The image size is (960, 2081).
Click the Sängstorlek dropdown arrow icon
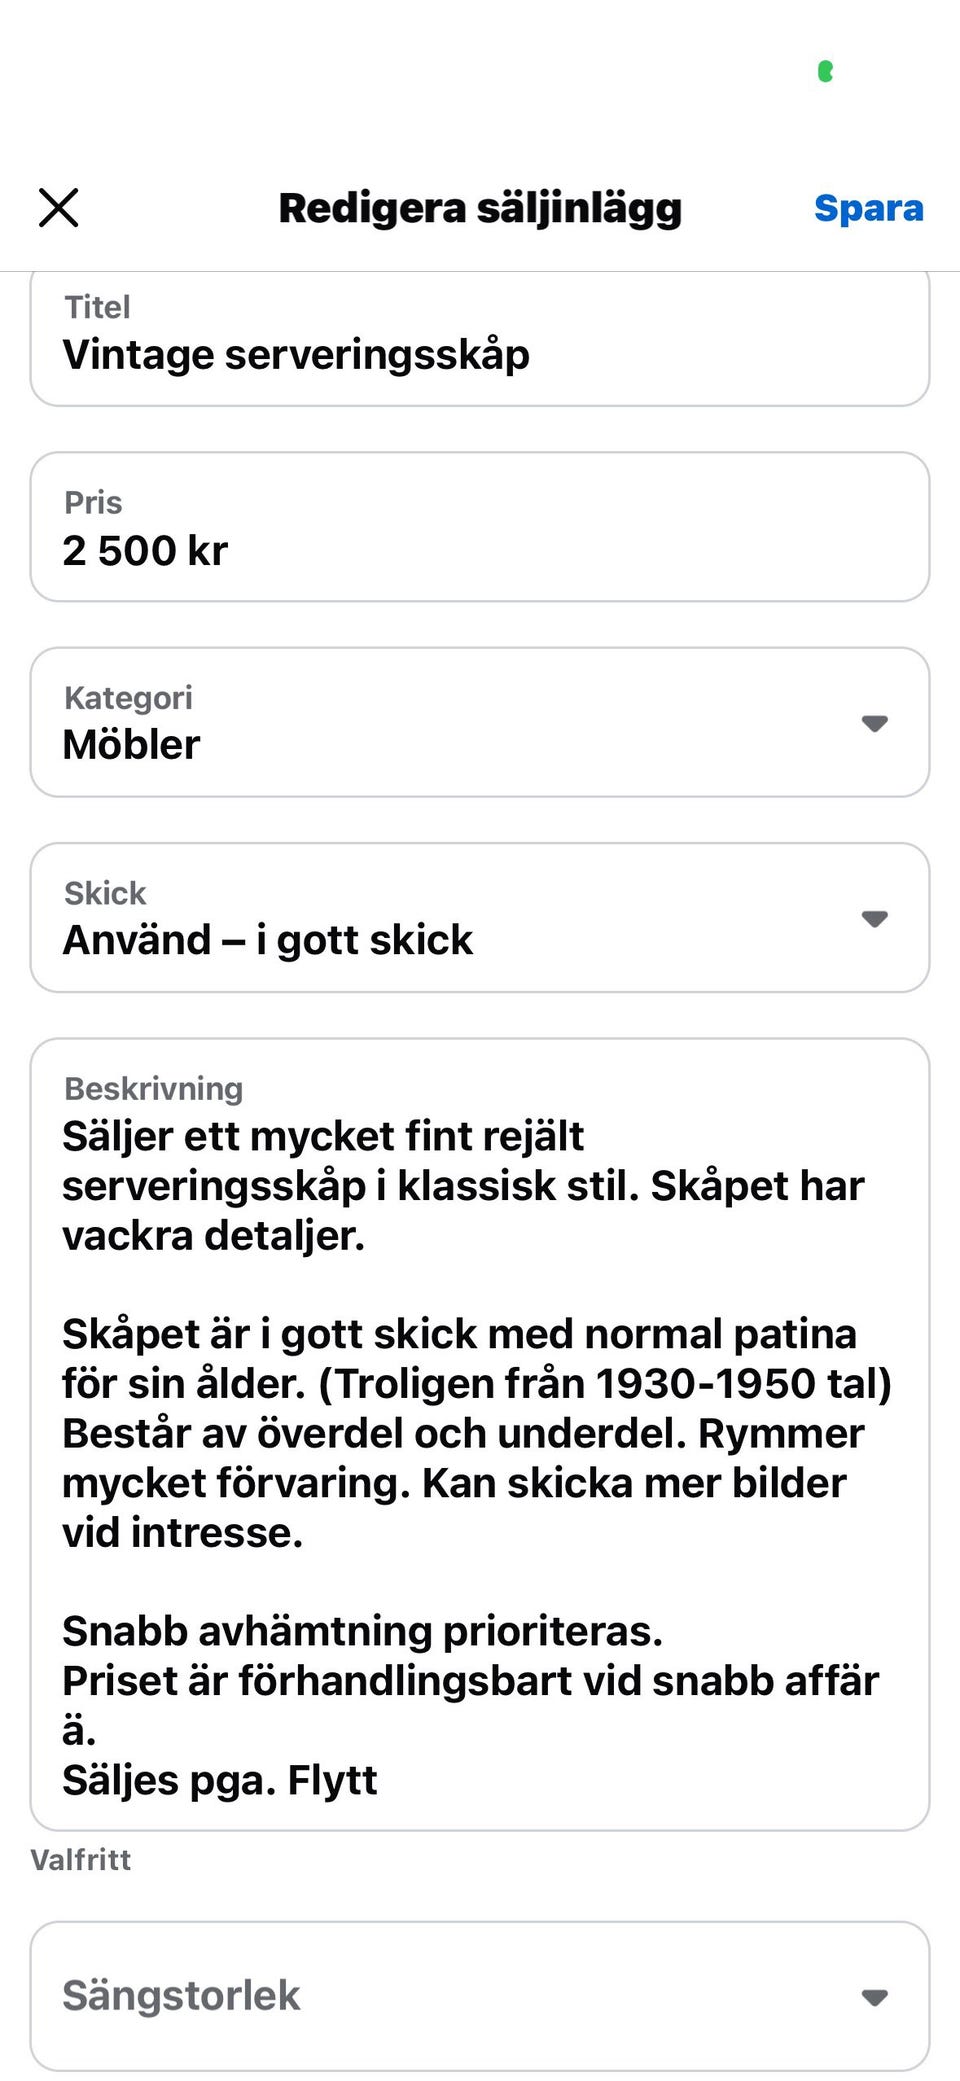pyautogui.click(x=874, y=1997)
